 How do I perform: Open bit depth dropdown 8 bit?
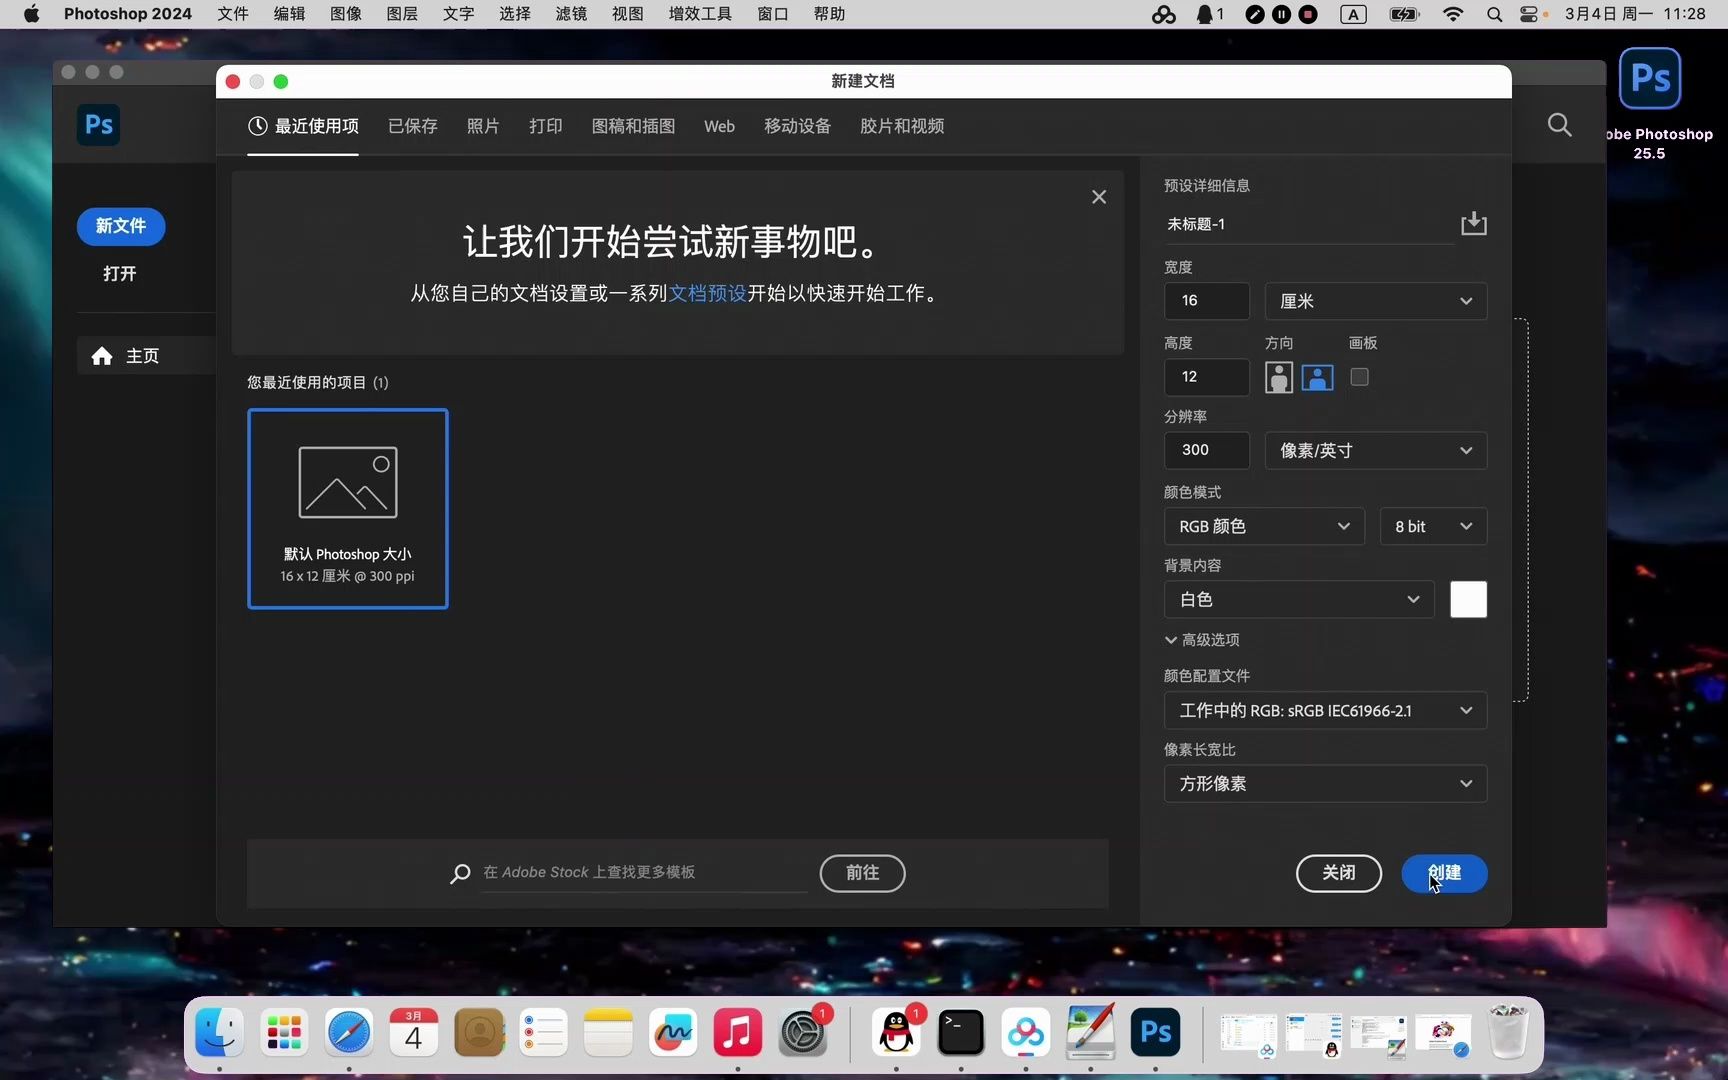1433,526
